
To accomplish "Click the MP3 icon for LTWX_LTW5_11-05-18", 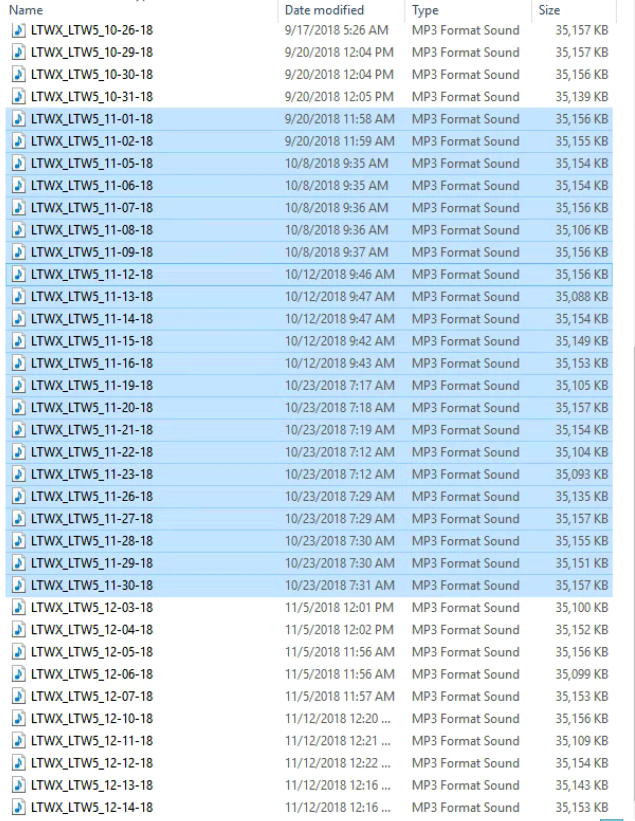I will tap(19, 163).
